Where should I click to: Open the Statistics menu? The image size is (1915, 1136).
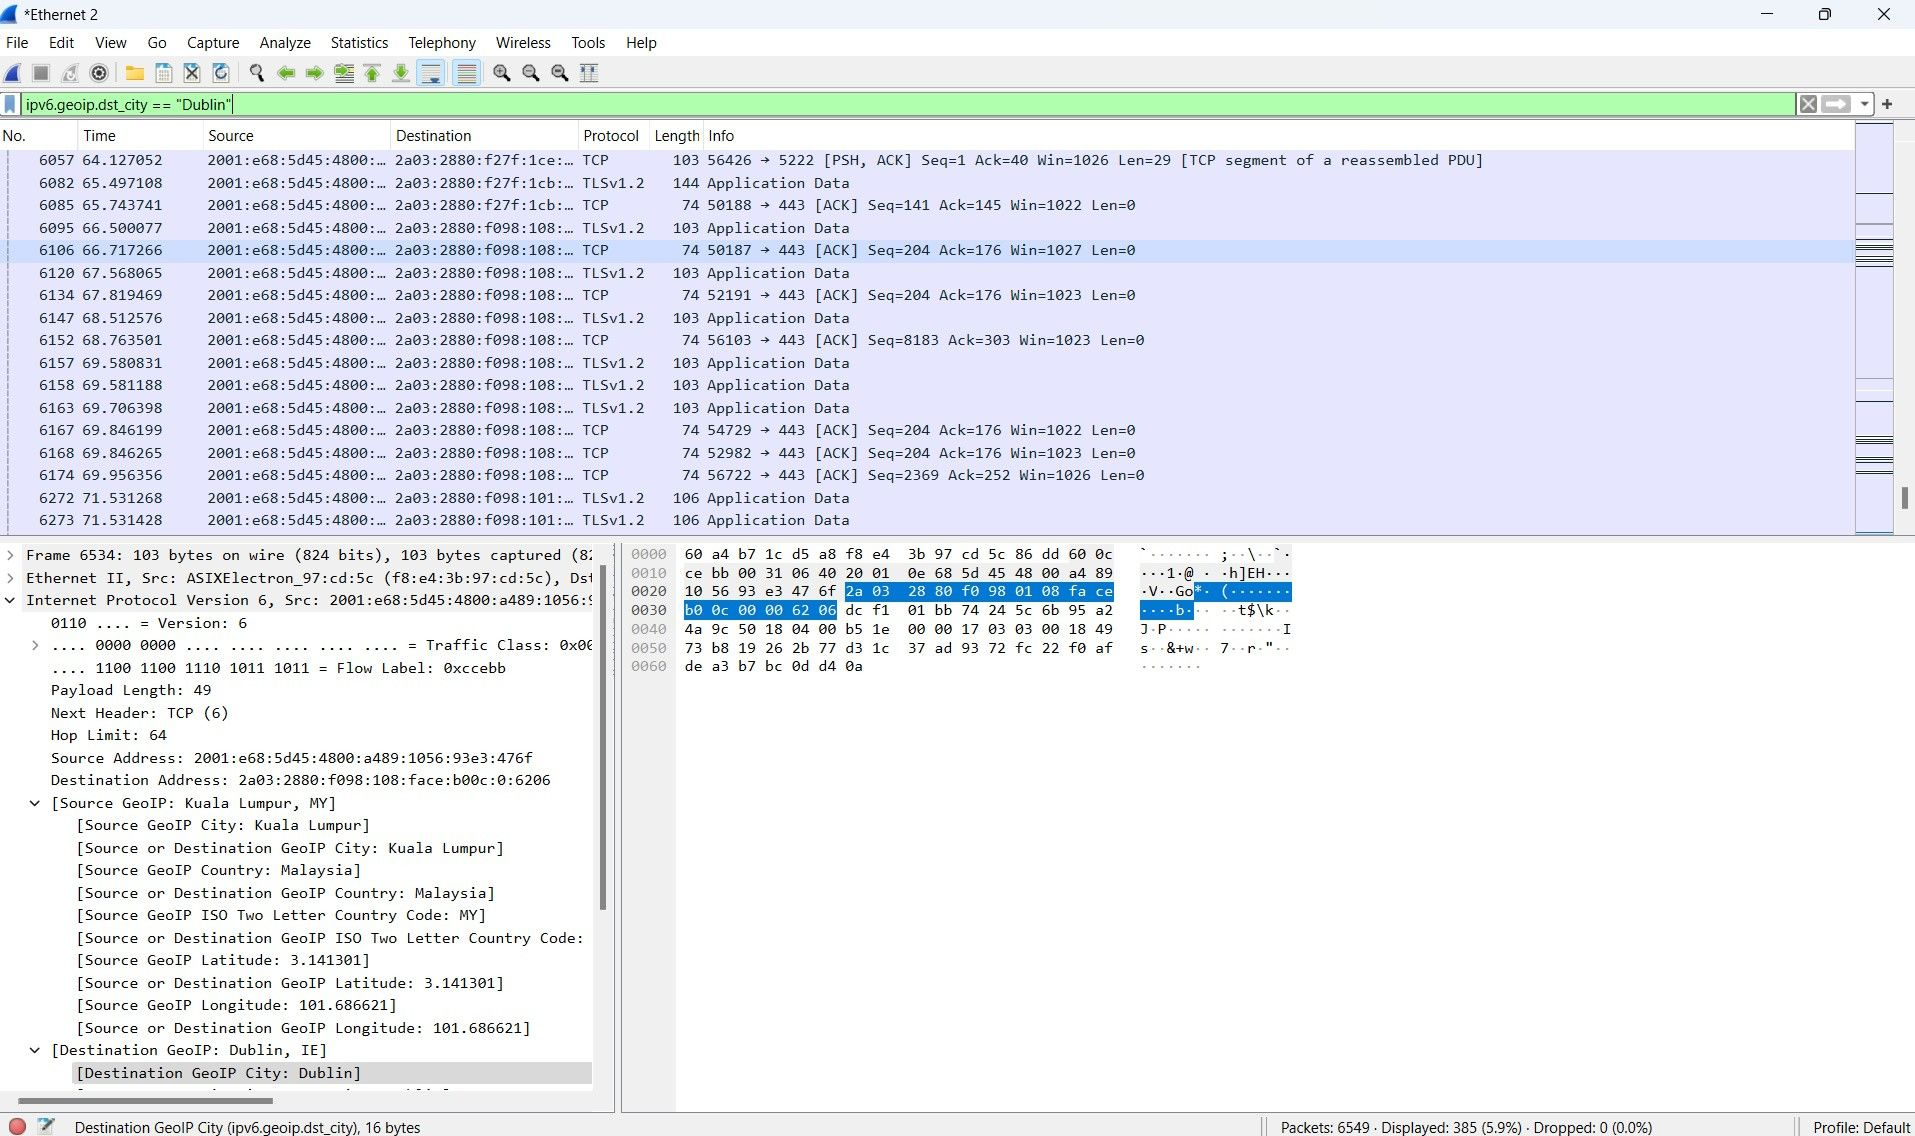(x=358, y=43)
